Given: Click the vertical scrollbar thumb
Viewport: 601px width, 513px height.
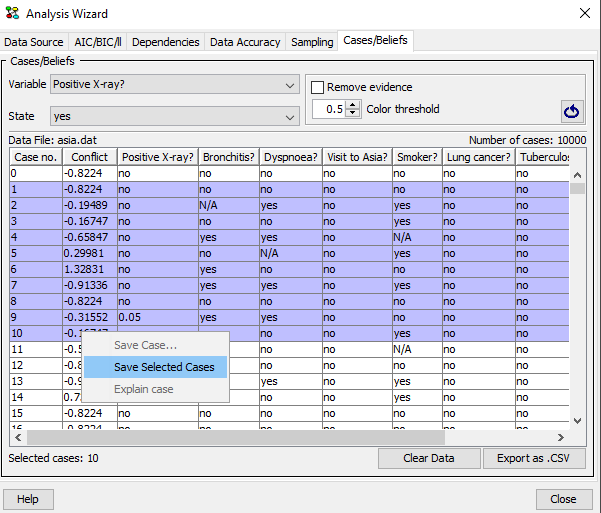Looking at the screenshot, I should point(578,188).
